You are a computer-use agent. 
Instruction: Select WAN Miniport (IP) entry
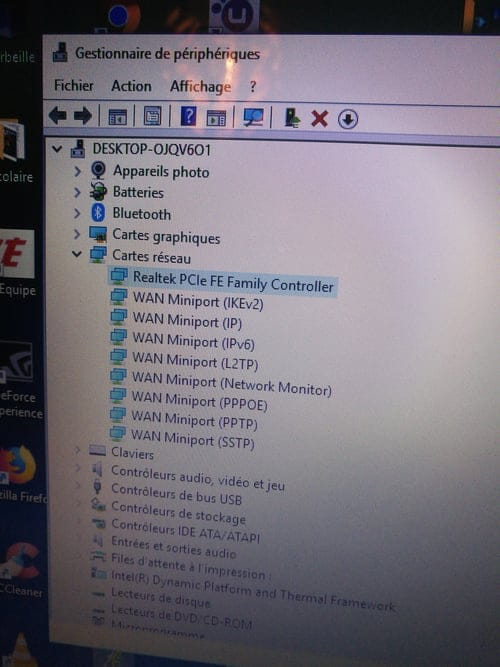tap(187, 320)
